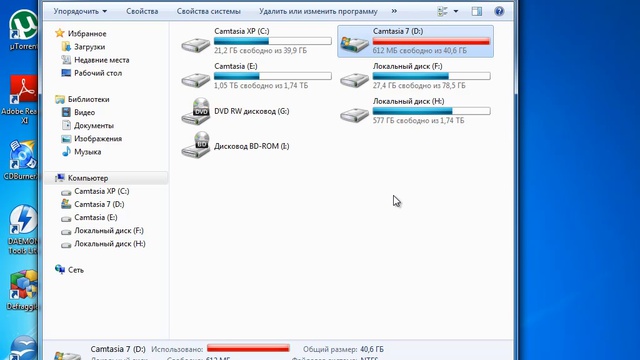640x360 pixels.
Task: Open Сеть in the navigation pane
Action: coord(76,270)
